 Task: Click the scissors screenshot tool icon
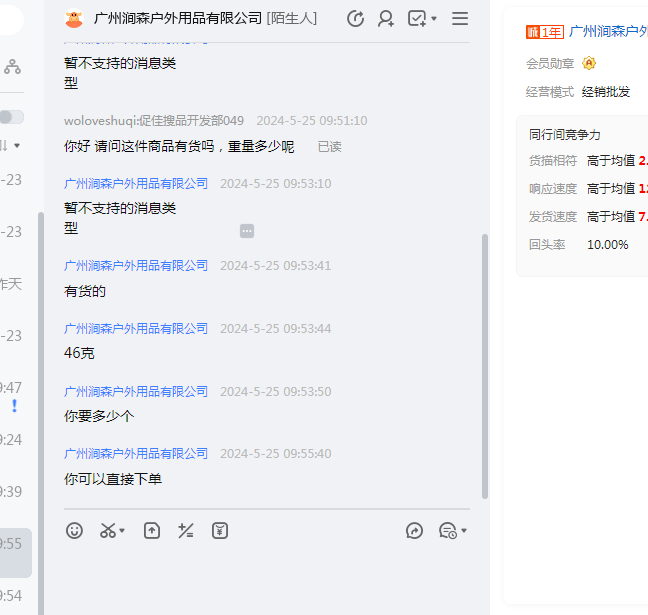pos(108,531)
